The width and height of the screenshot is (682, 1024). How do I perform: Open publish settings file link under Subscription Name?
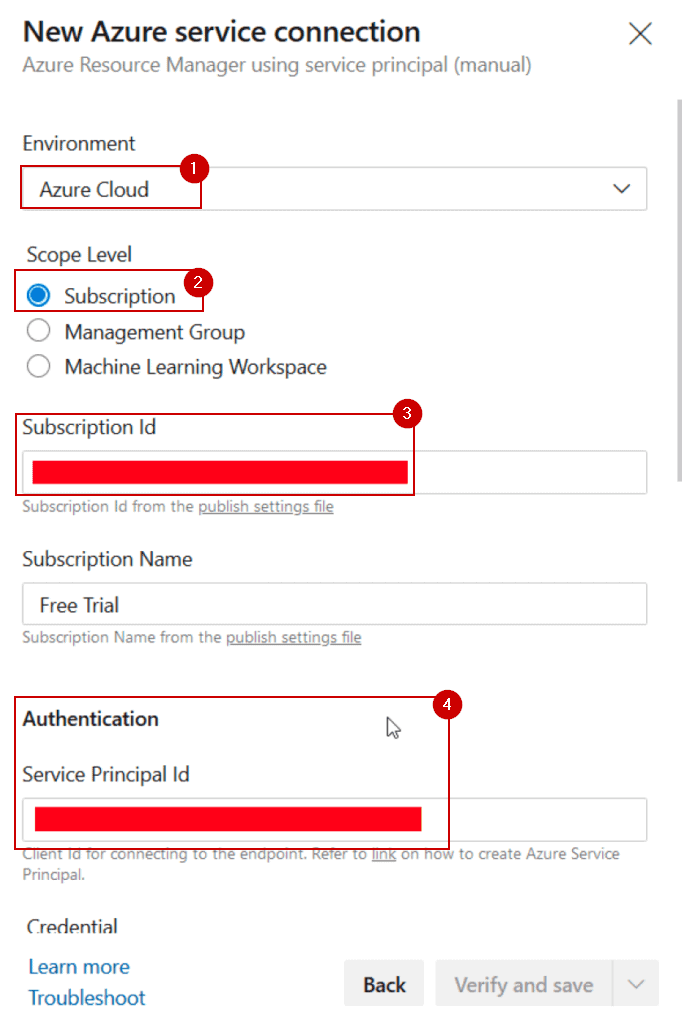coord(293,637)
